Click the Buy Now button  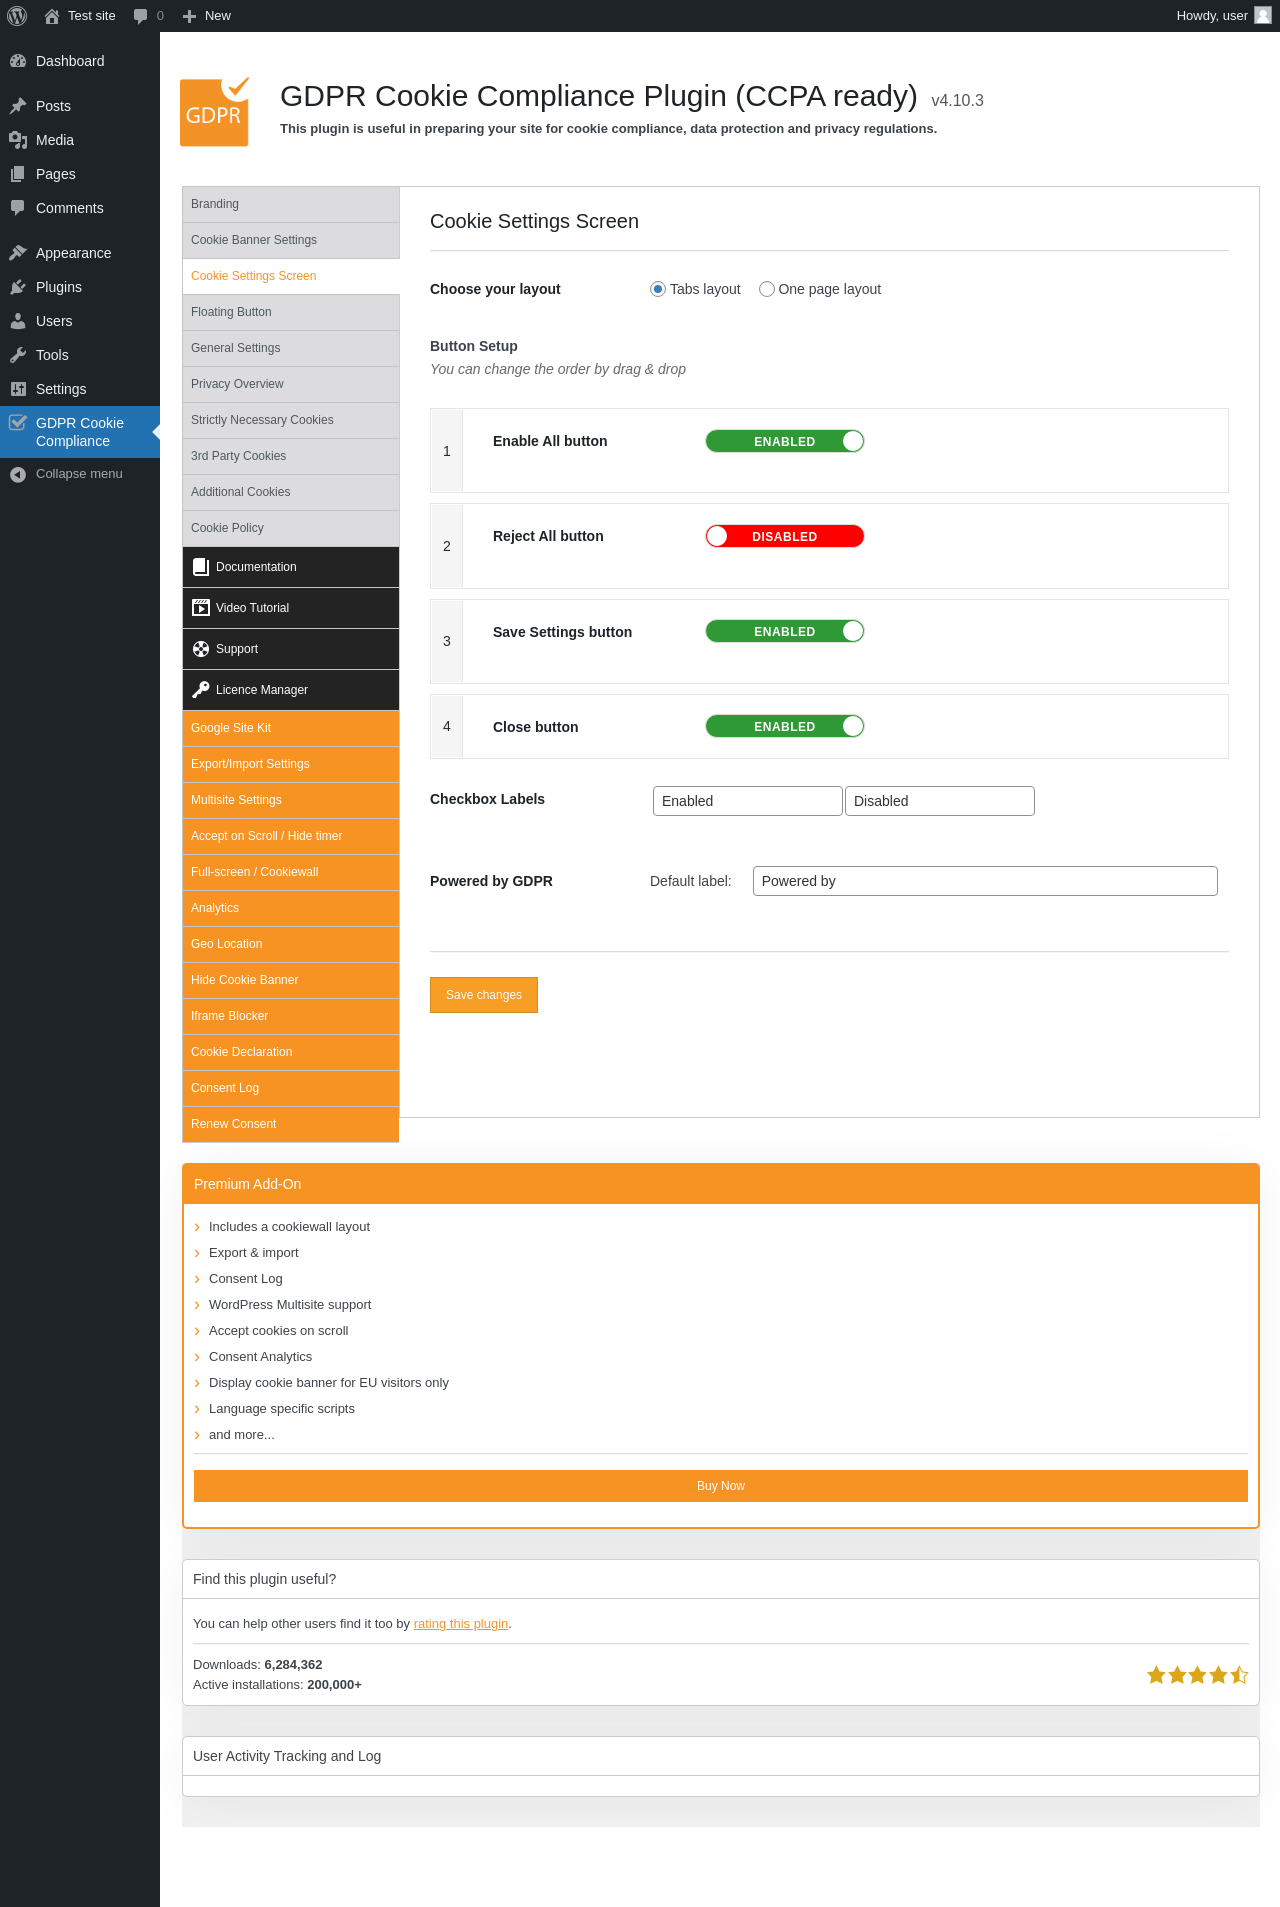pyautogui.click(x=721, y=1486)
